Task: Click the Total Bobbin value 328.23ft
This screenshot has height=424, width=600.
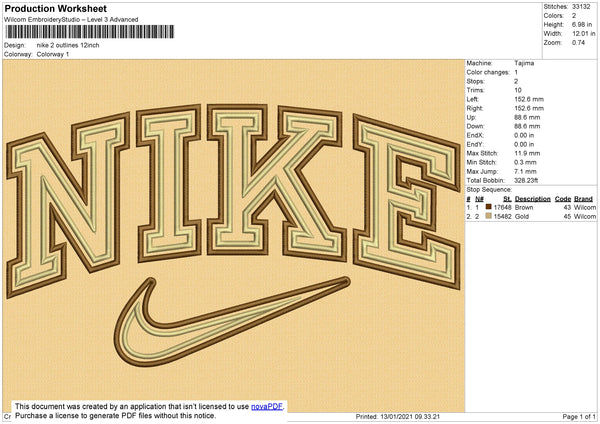Action: pyautogui.click(x=526, y=180)
